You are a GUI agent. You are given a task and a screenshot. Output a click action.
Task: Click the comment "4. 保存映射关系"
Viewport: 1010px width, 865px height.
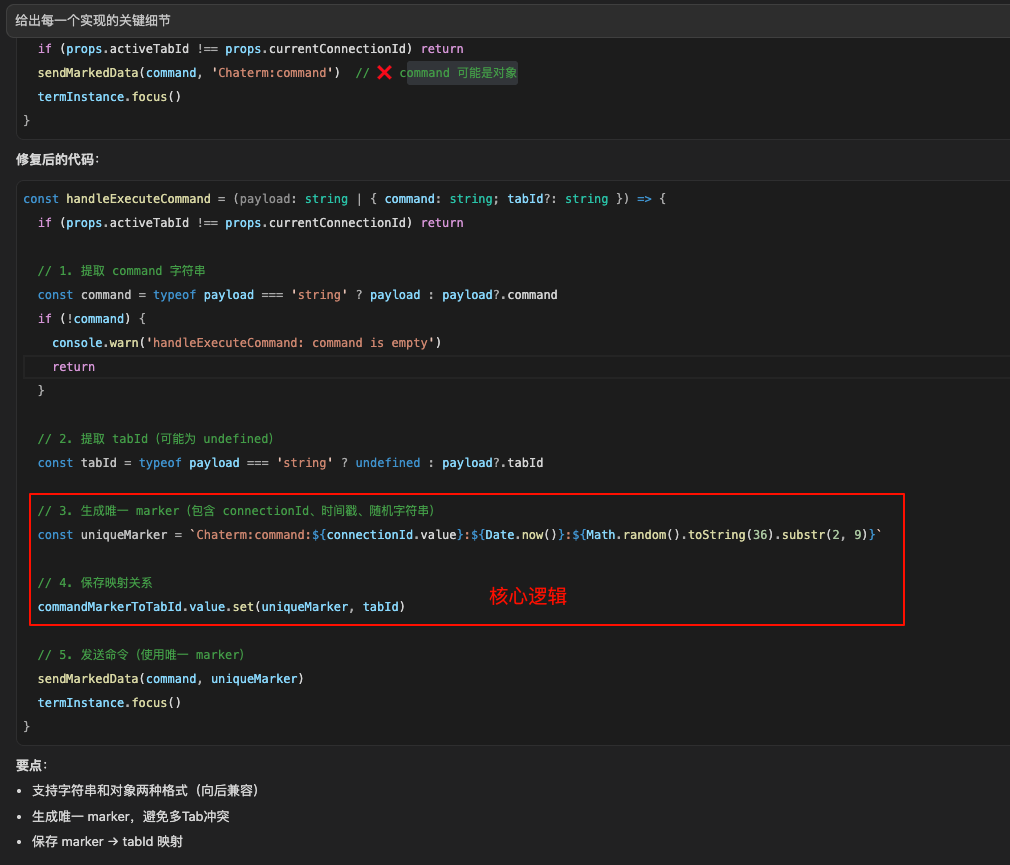[x=95, y=583]
